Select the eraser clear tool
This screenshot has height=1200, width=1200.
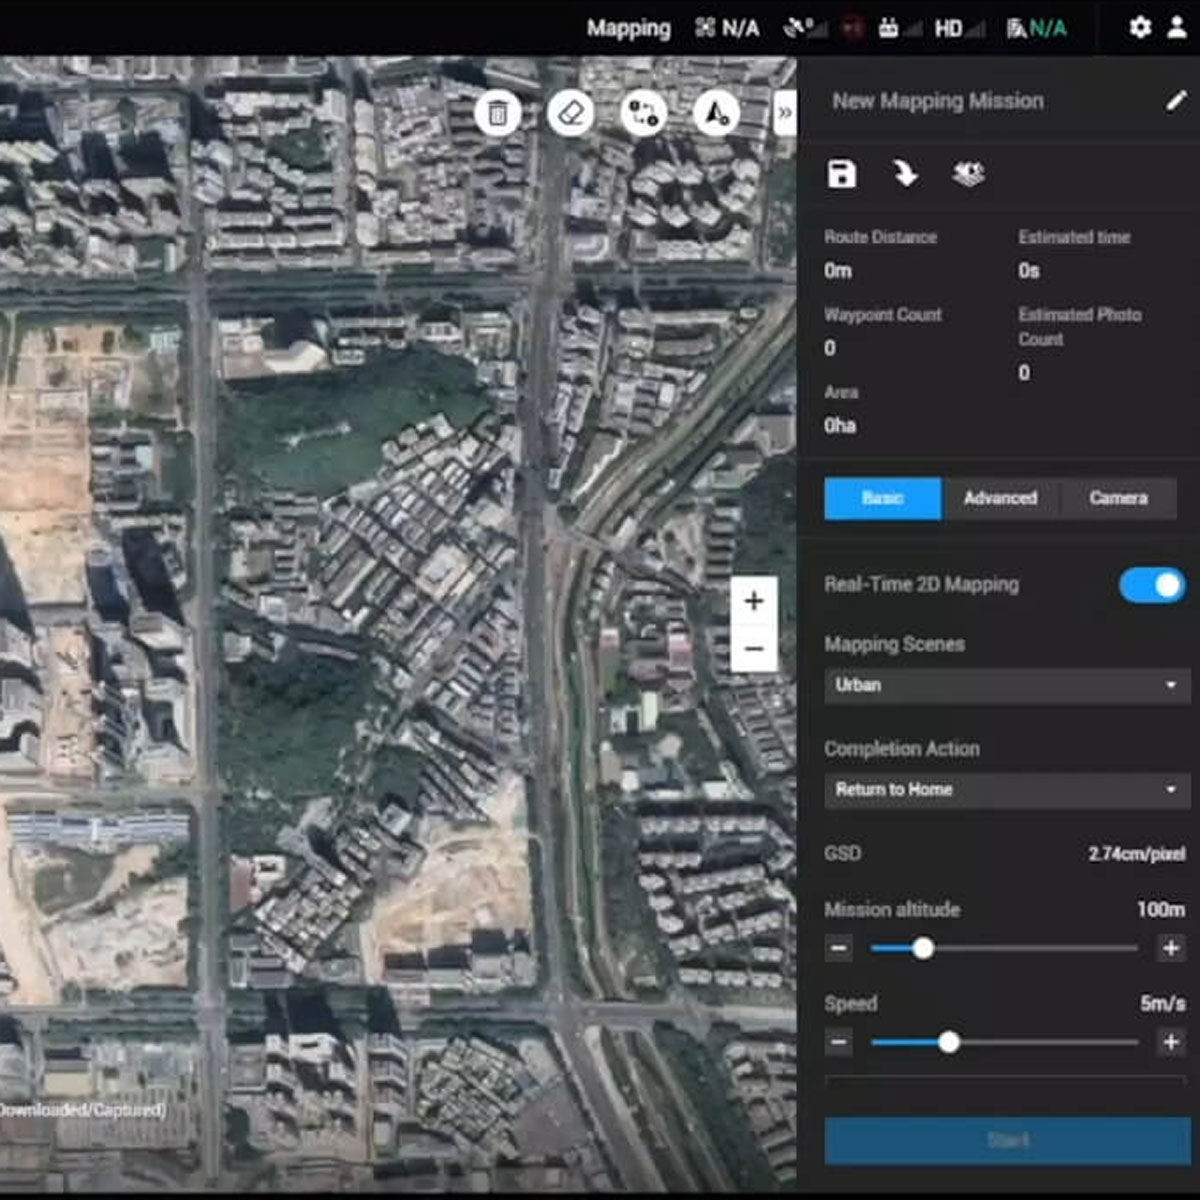[x=570, y=113]
